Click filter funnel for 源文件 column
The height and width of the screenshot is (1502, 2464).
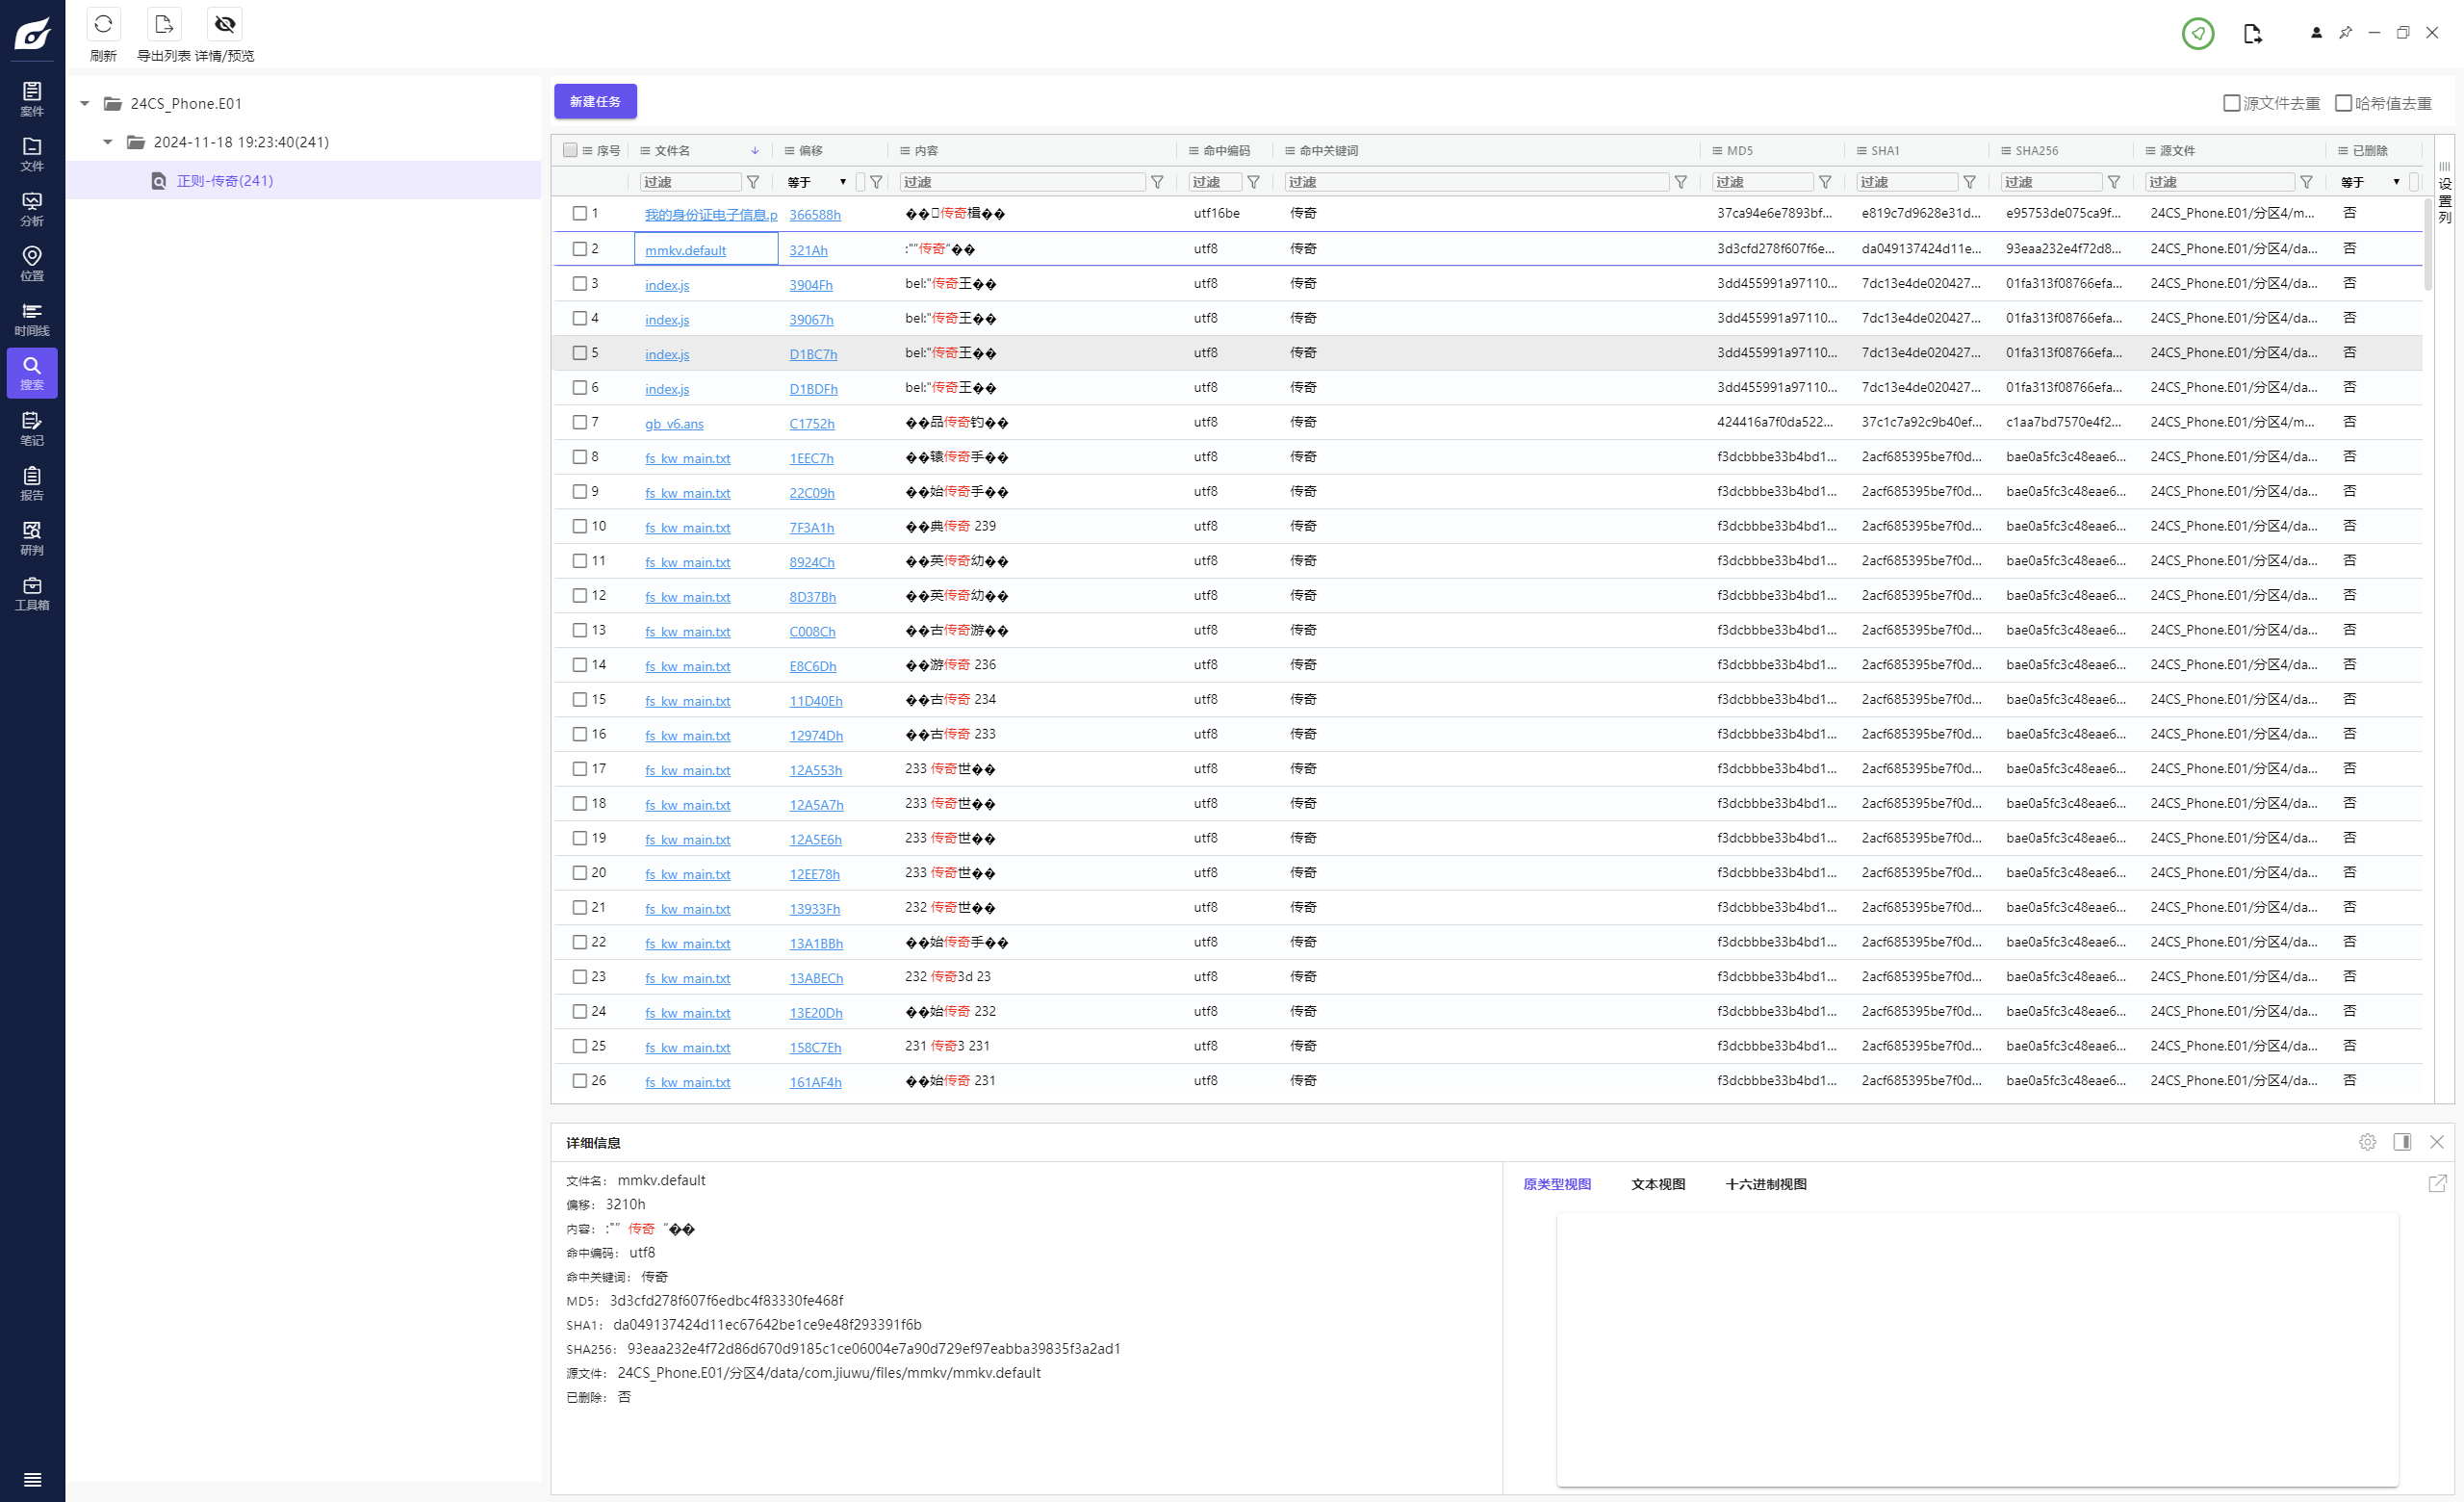[x=2306, y=182]
